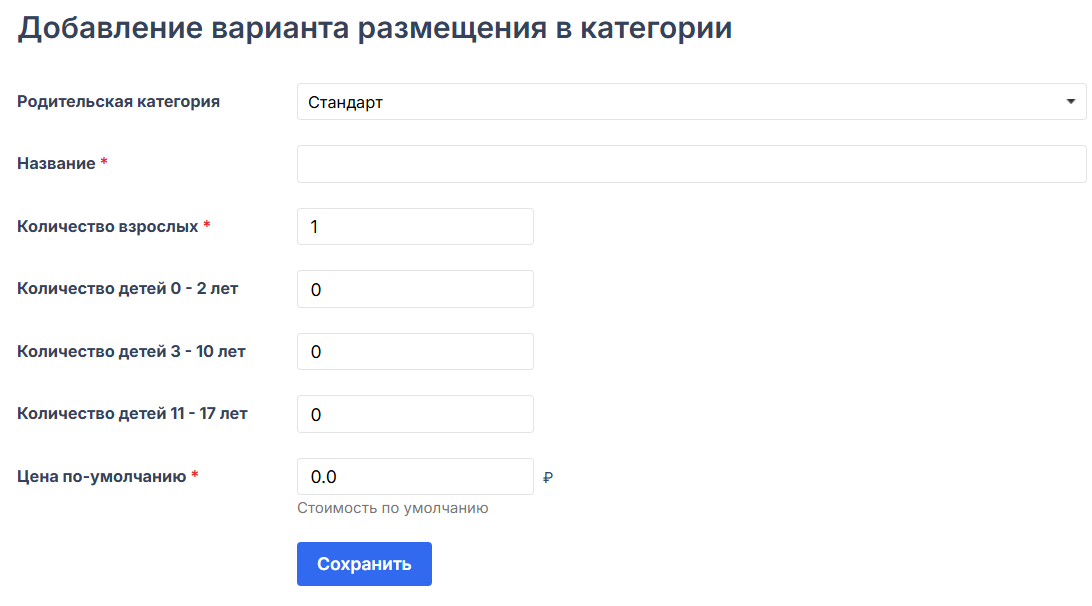Image resolution: width=1092 pixels, height=606 pixels.
Task: Click the Название field label
Action: 56,163
